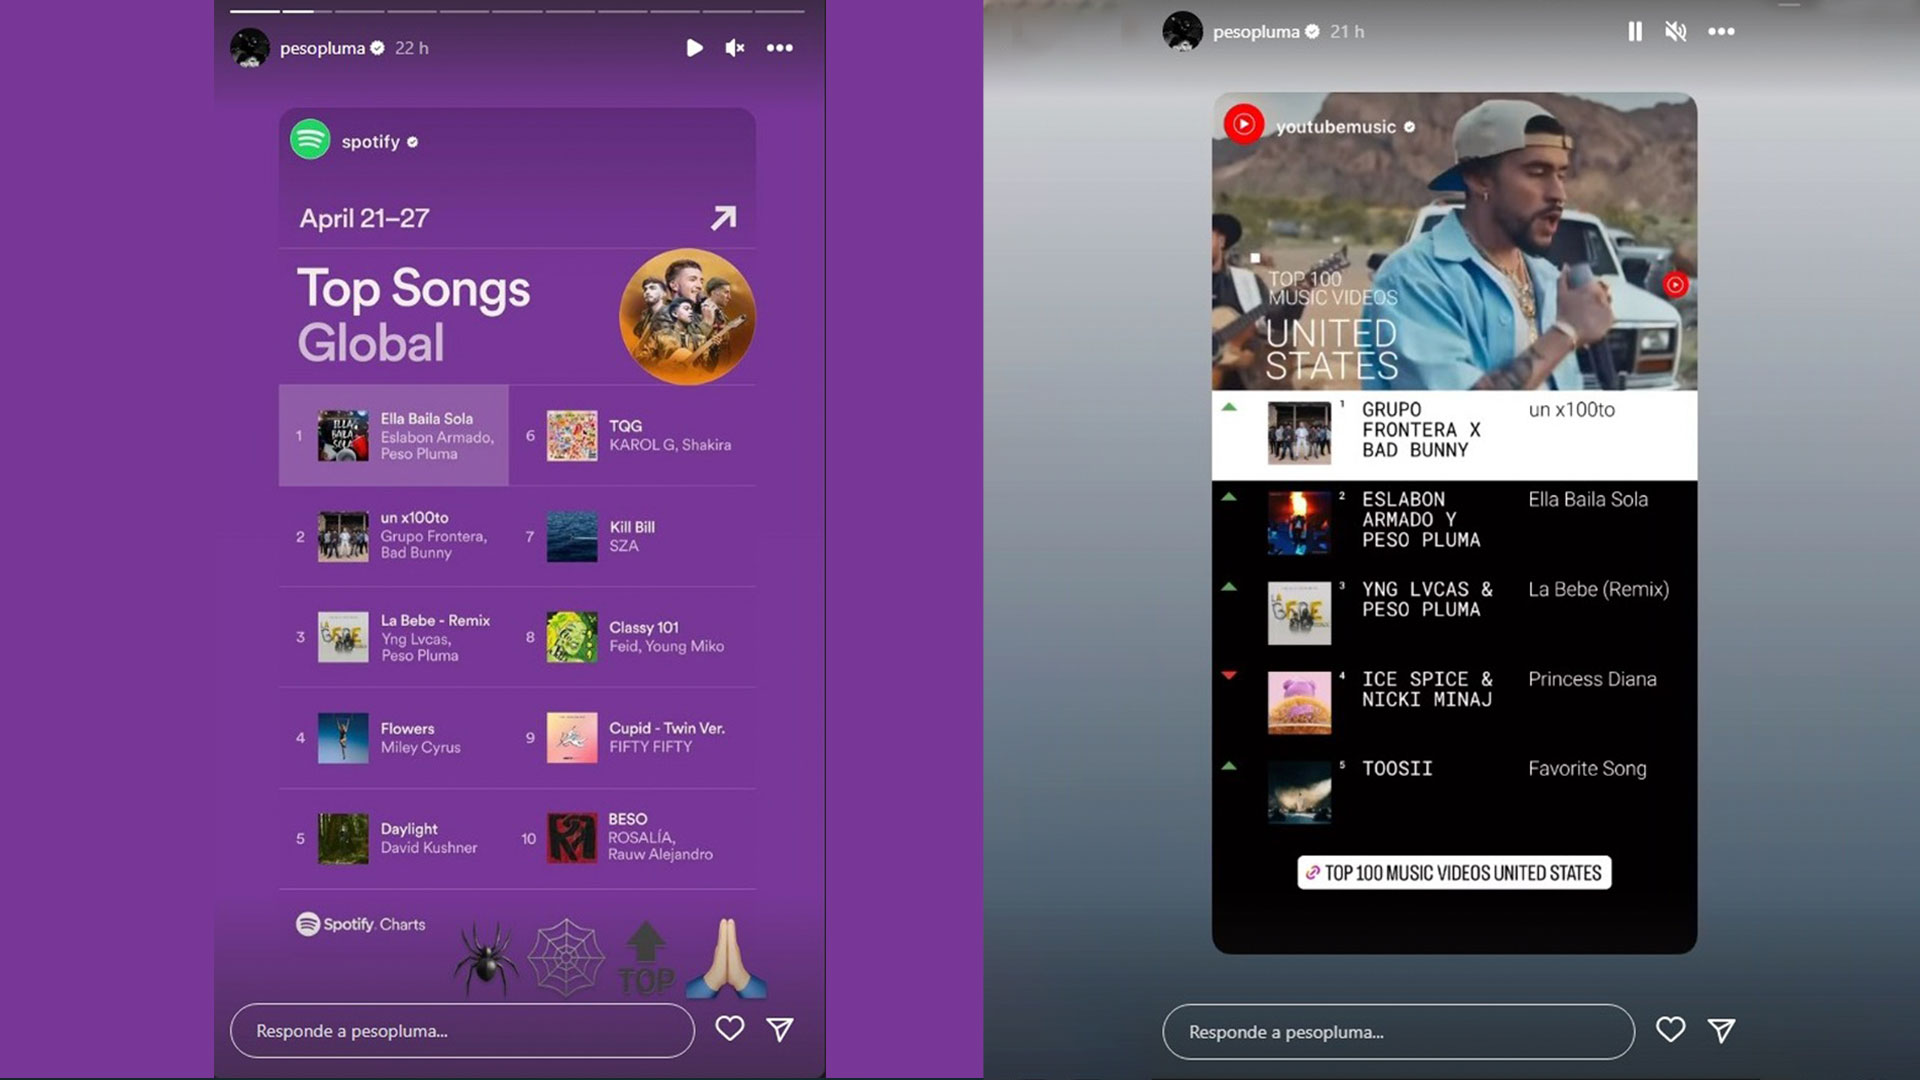Click the play button on Spotify story

pyautogui.click(x=695, y=47)
